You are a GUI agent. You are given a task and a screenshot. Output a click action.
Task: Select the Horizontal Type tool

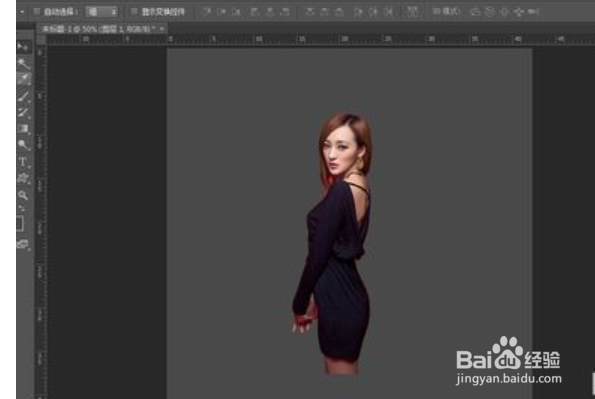[x=23, y=162]
